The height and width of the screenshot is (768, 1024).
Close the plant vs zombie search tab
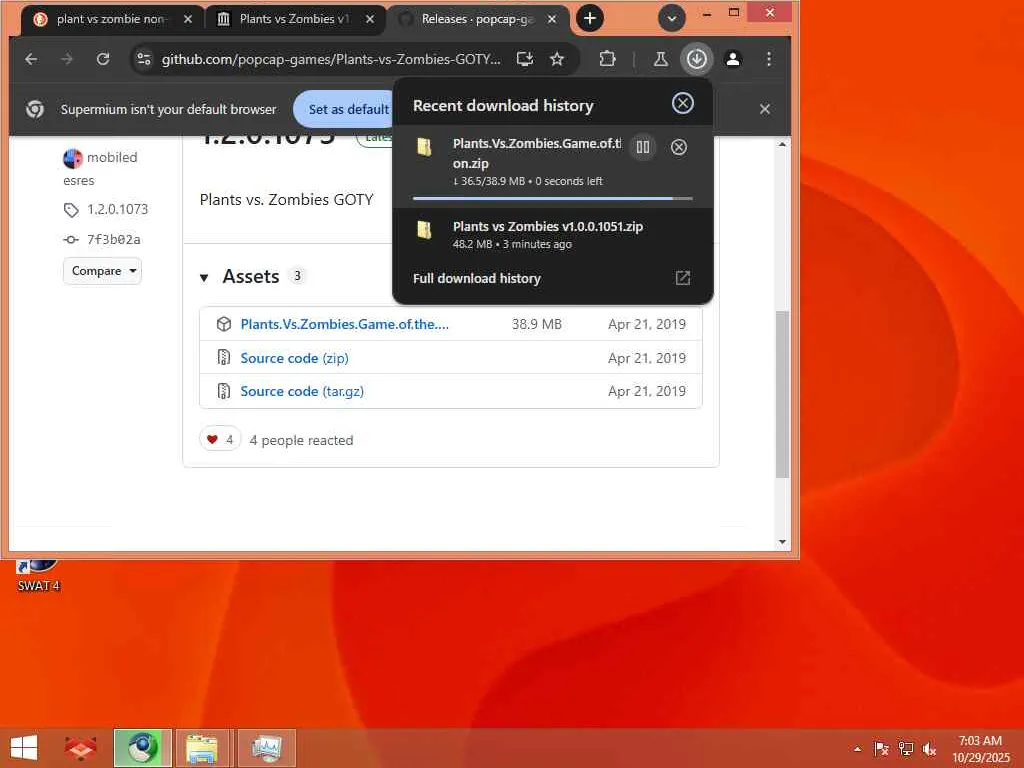(x=188, y=20)
